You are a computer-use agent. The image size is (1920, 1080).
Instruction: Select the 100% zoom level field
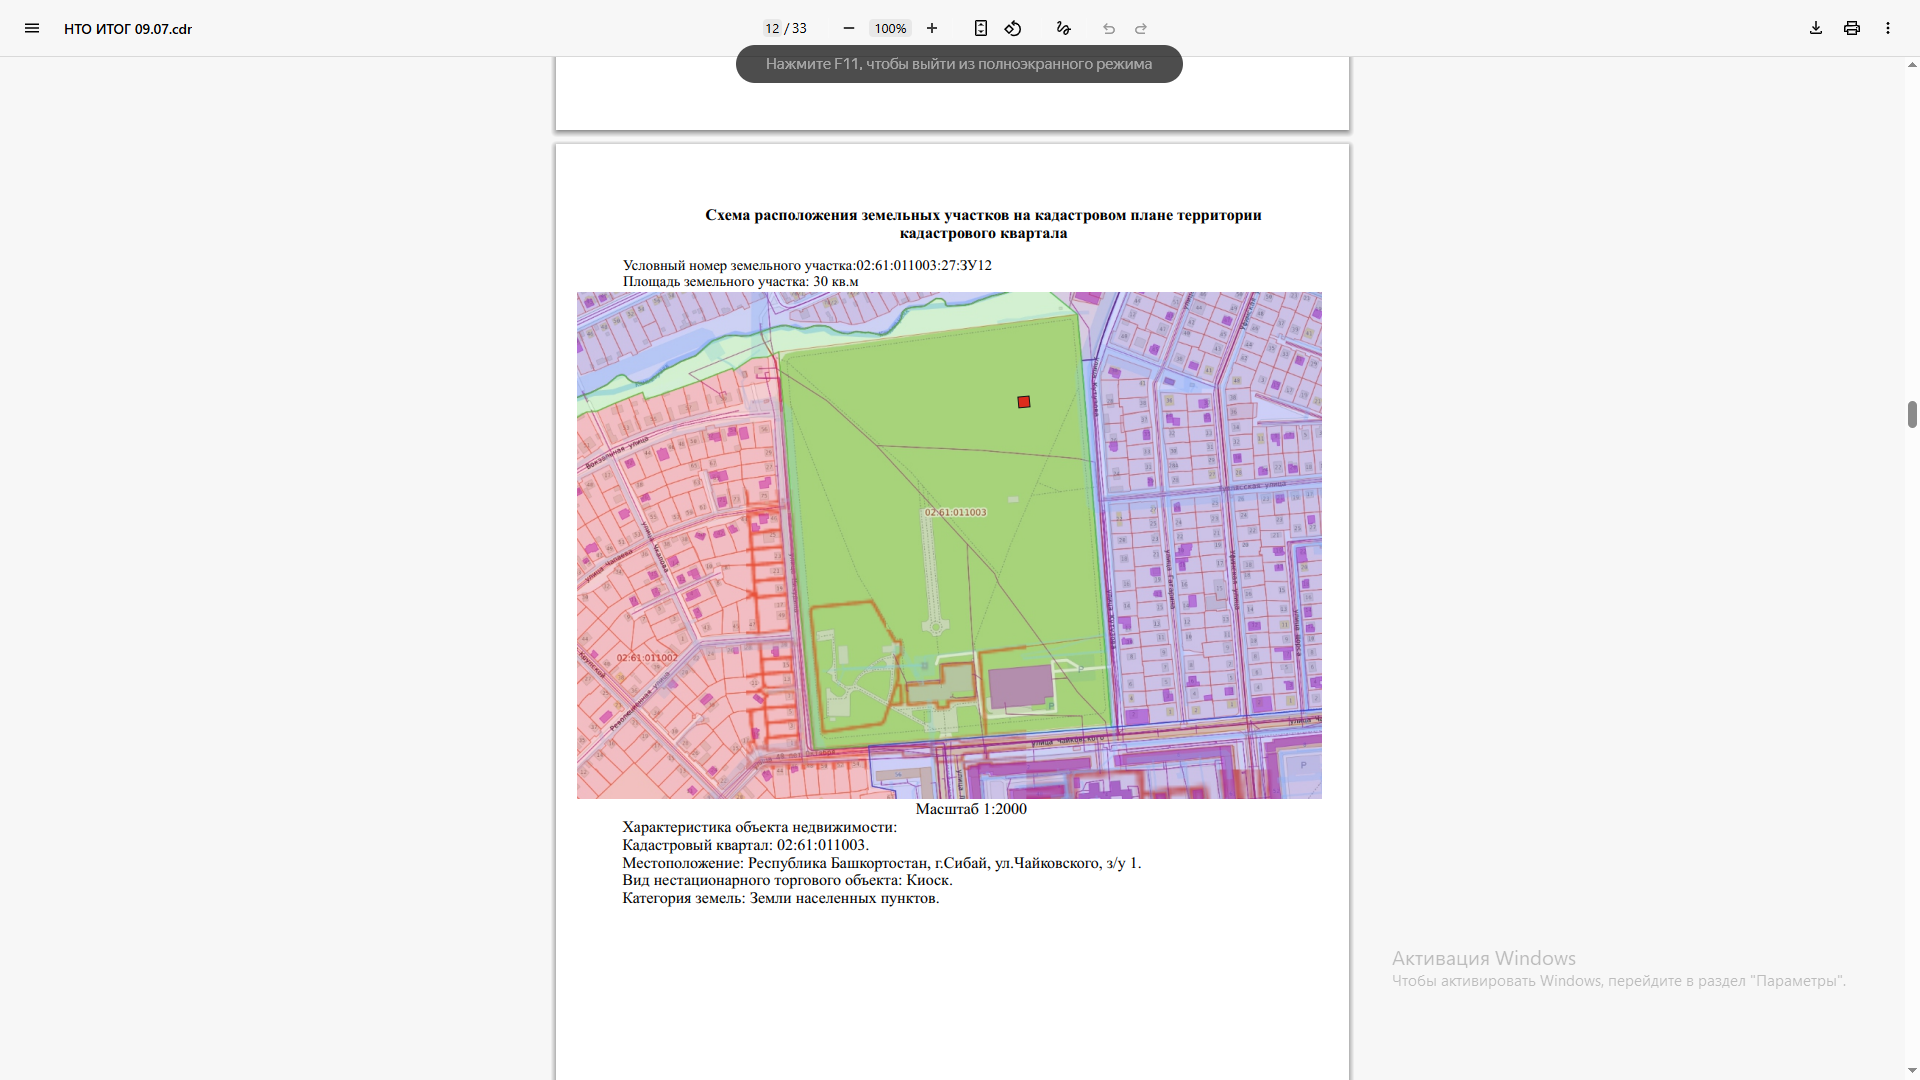pos(890,28)
